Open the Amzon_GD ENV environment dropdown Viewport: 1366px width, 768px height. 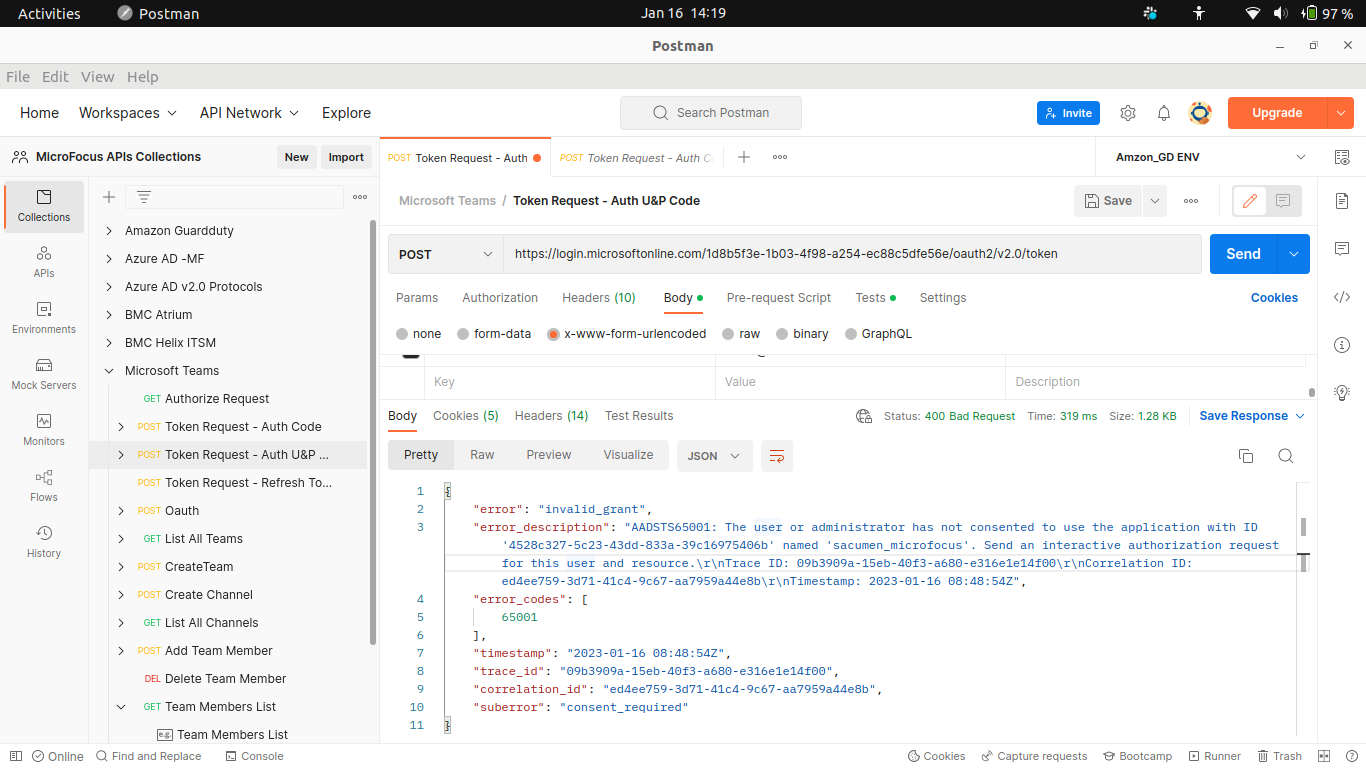click(1211, 157)
